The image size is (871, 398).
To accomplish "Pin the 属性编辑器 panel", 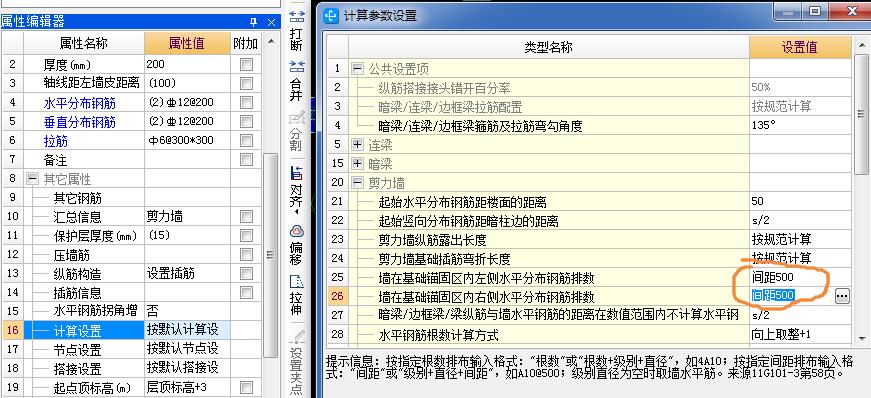I will coord(253,22).
